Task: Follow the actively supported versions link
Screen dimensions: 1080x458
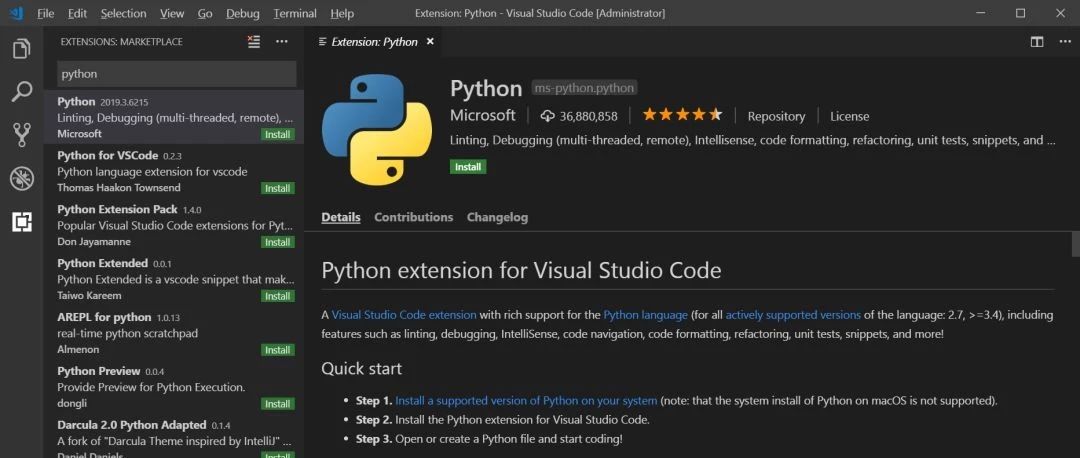Action: 793,315
